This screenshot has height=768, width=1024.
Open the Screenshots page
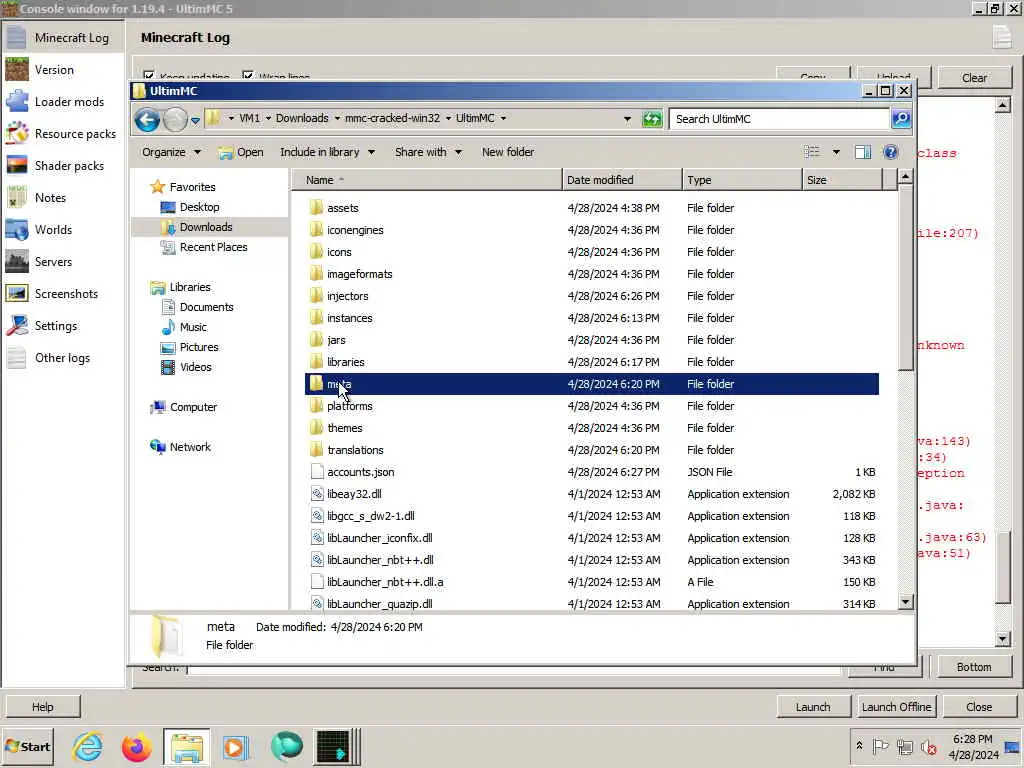[x=62, y=294]
